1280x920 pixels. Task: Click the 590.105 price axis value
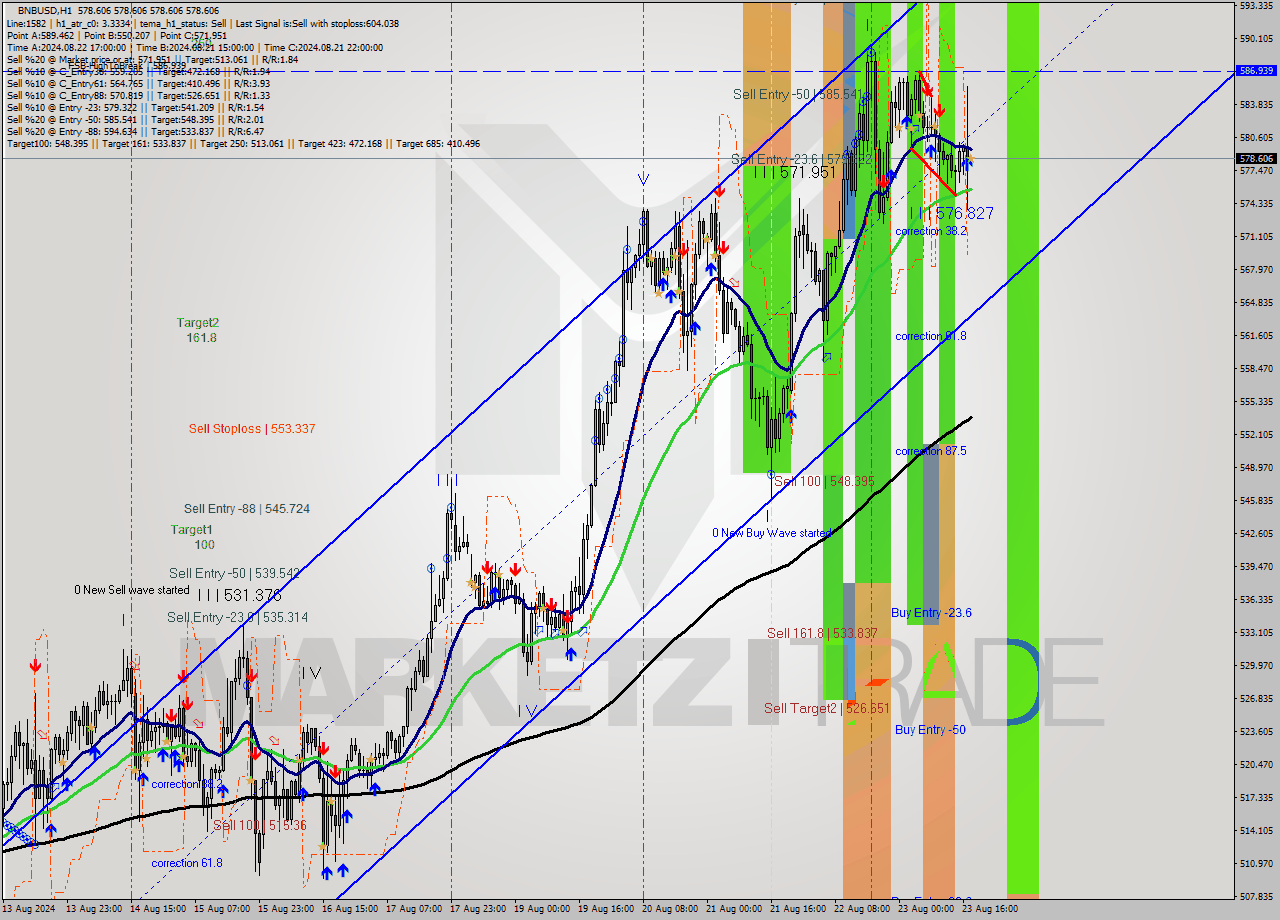tap(1256, 38)
